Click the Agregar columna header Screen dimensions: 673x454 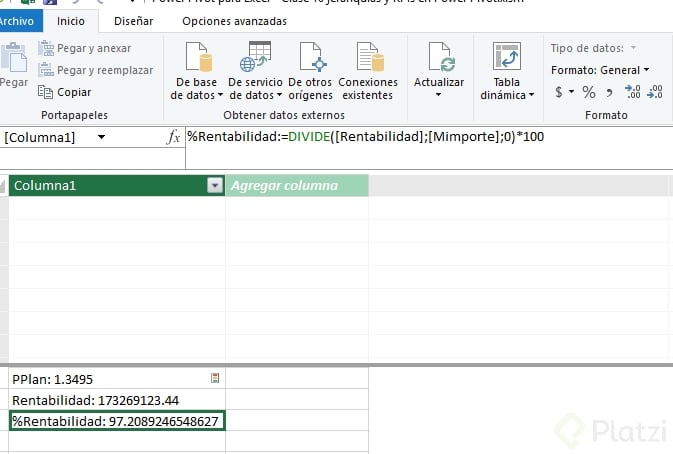297,185
